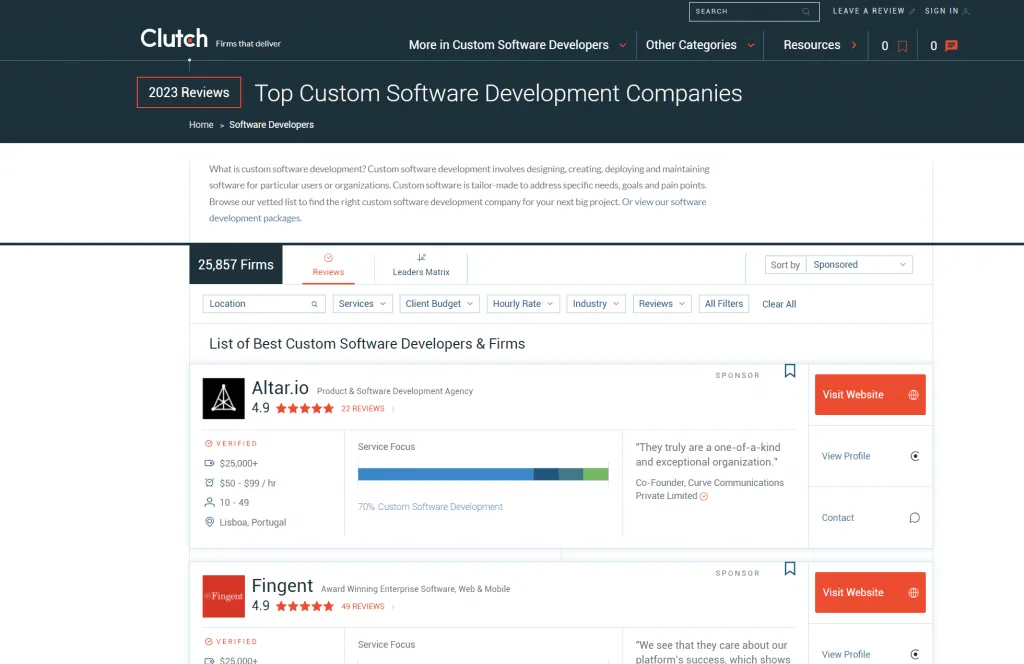Open the Client Budget filter dropdown
The image size is (1024, 664).
[x=440, y=304]
